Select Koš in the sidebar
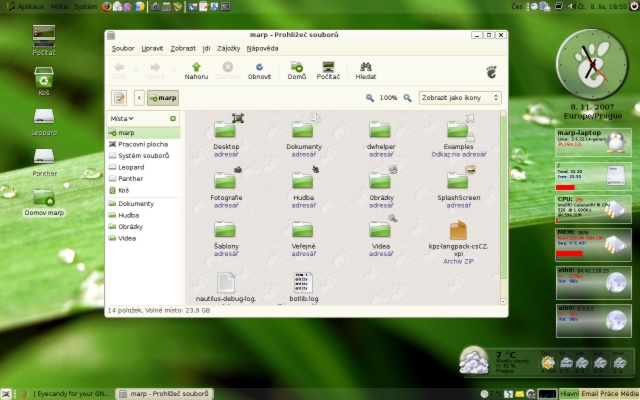This screenshot has height=400, width=640. (x=144, y=190)
